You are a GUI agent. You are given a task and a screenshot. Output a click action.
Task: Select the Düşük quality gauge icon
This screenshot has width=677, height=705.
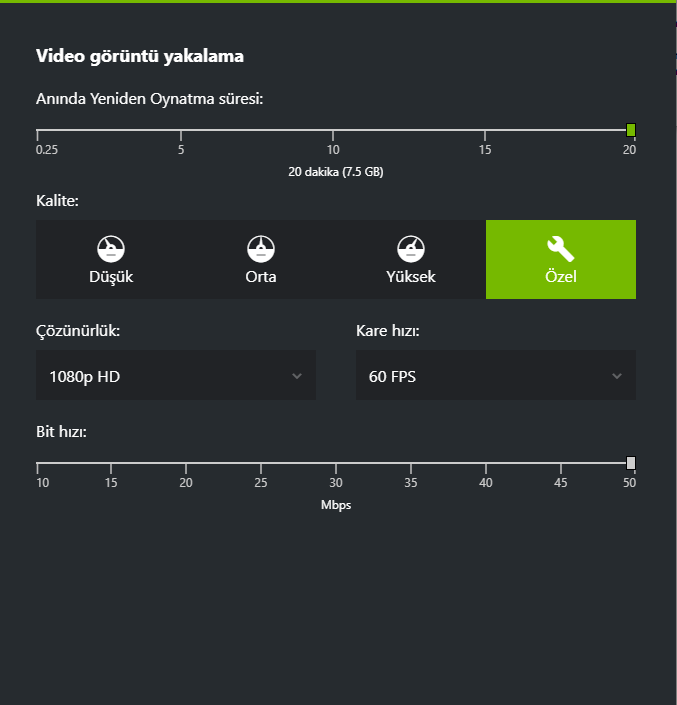point(111,249)
